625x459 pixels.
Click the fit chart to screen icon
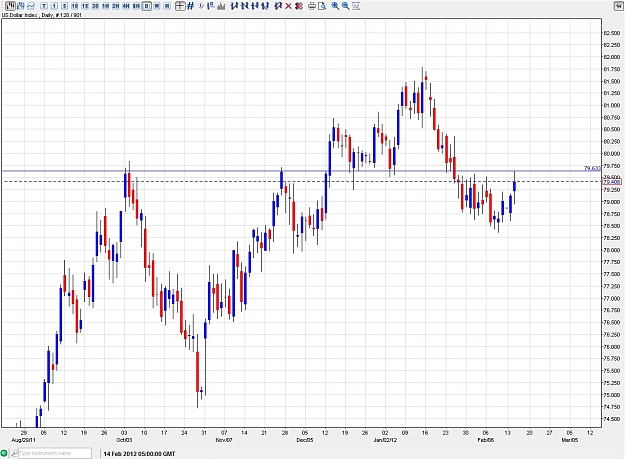point(356,6)
